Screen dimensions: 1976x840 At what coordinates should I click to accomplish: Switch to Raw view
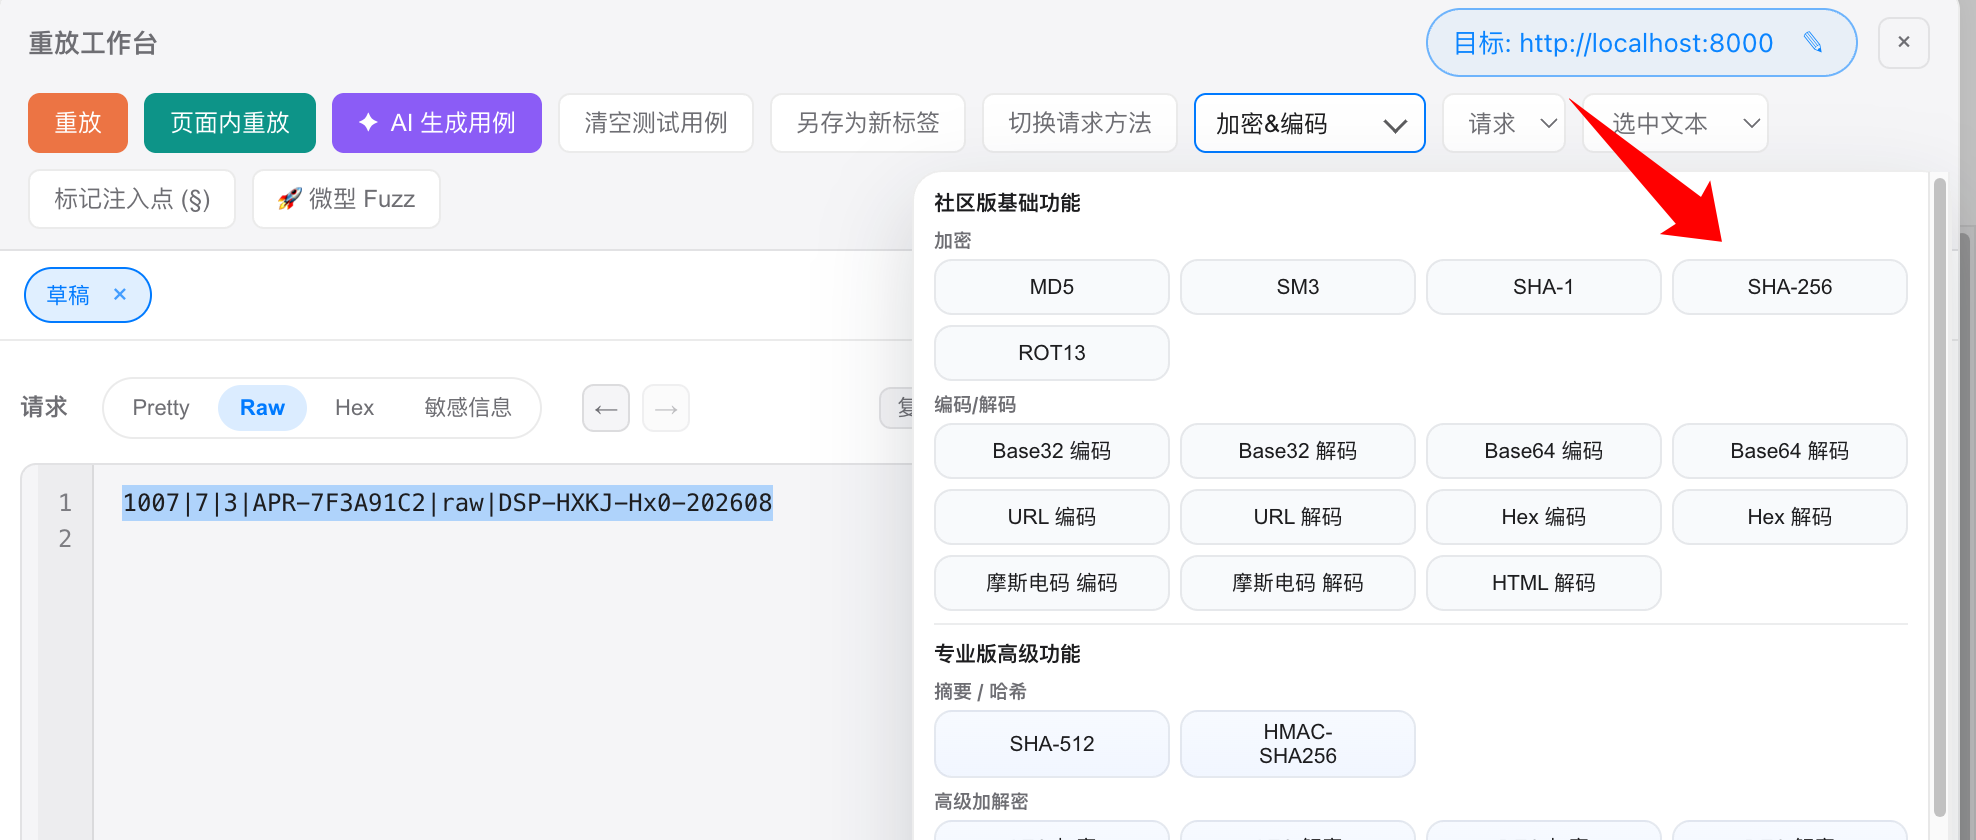point(262,408)
